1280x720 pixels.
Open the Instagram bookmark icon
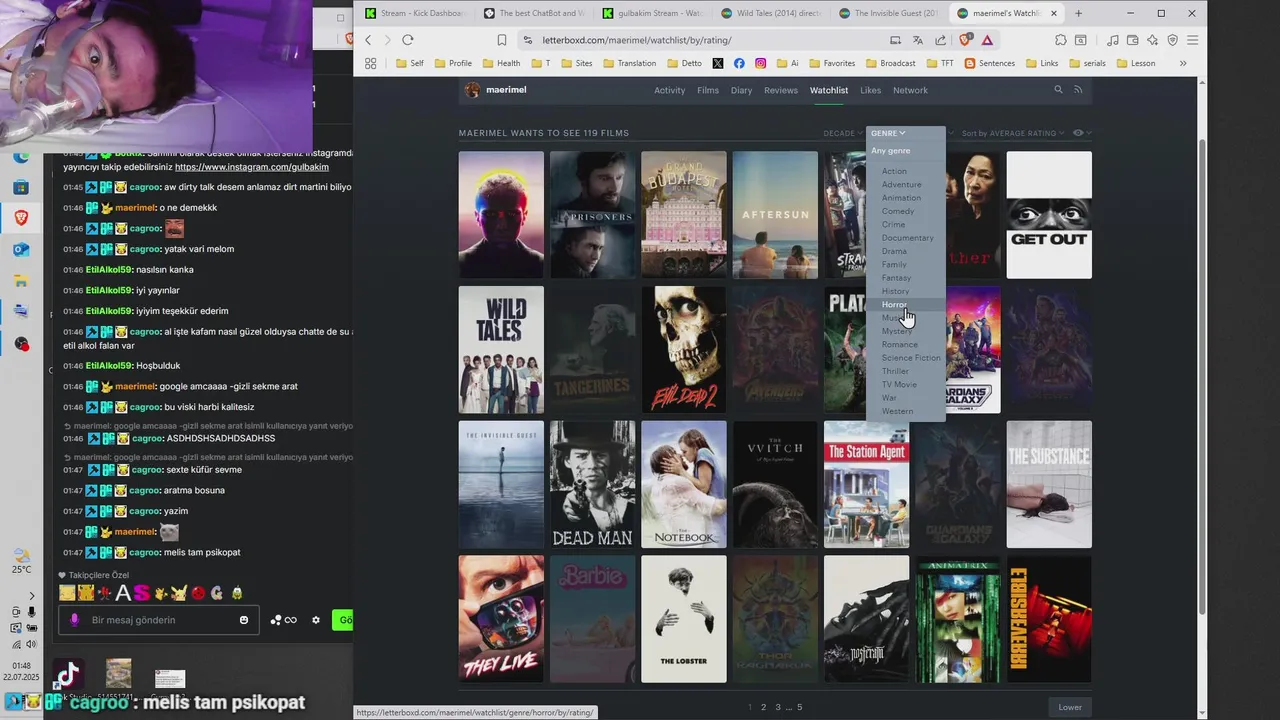point(761,63)
